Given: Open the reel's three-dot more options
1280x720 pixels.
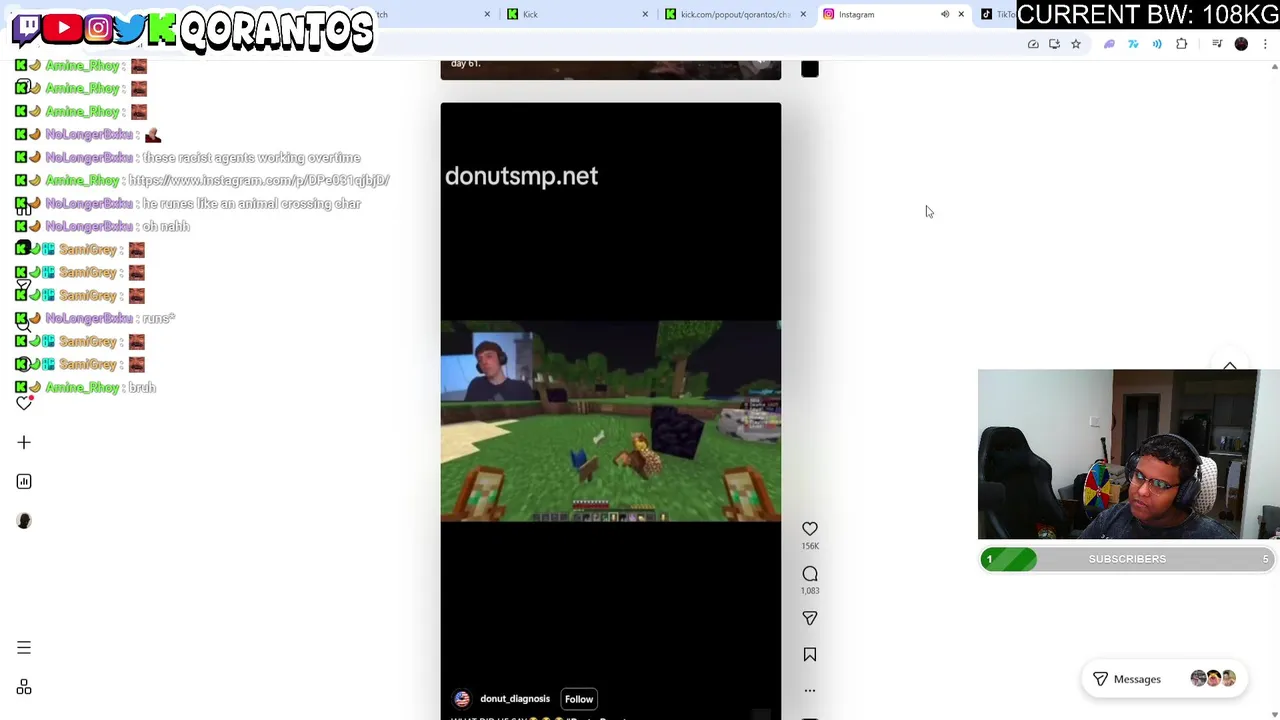Looking at the screenshot, I should pyautogui.click(x=810, y=690).
